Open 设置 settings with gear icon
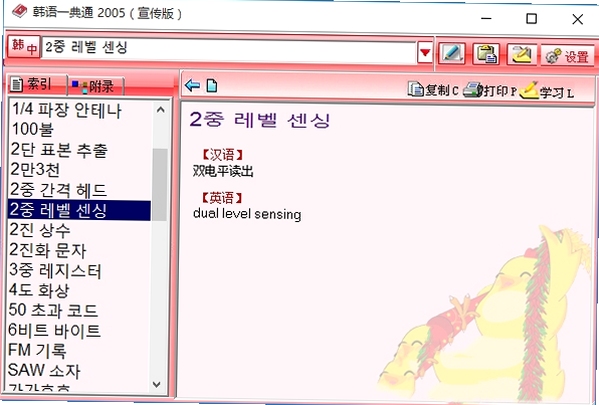 click(568, 56)
